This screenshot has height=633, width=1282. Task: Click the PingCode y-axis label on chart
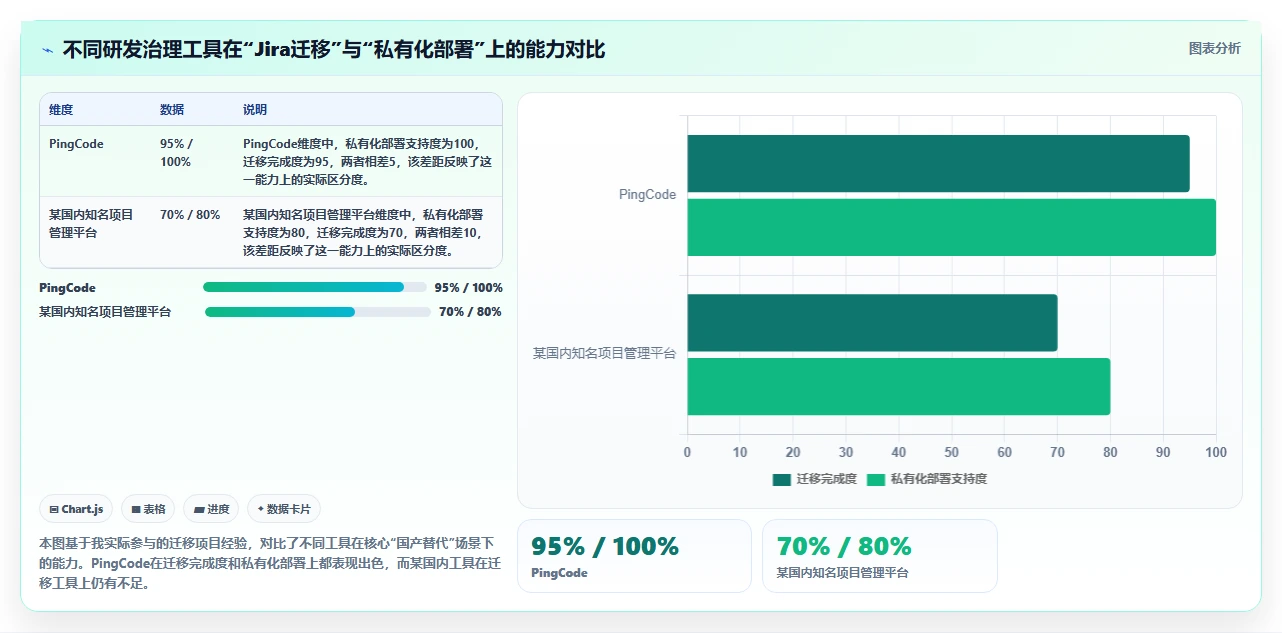point(647,195)
